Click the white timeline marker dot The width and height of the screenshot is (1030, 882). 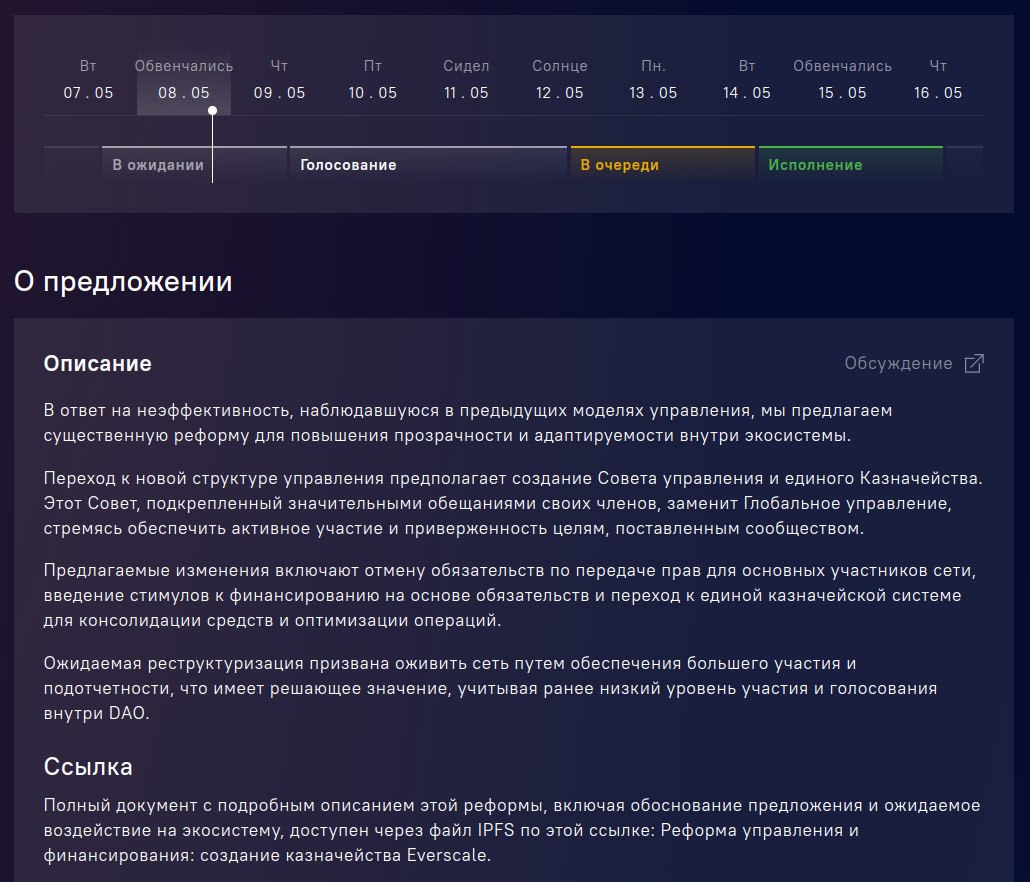pyautogui.click(x=212, y=111)
